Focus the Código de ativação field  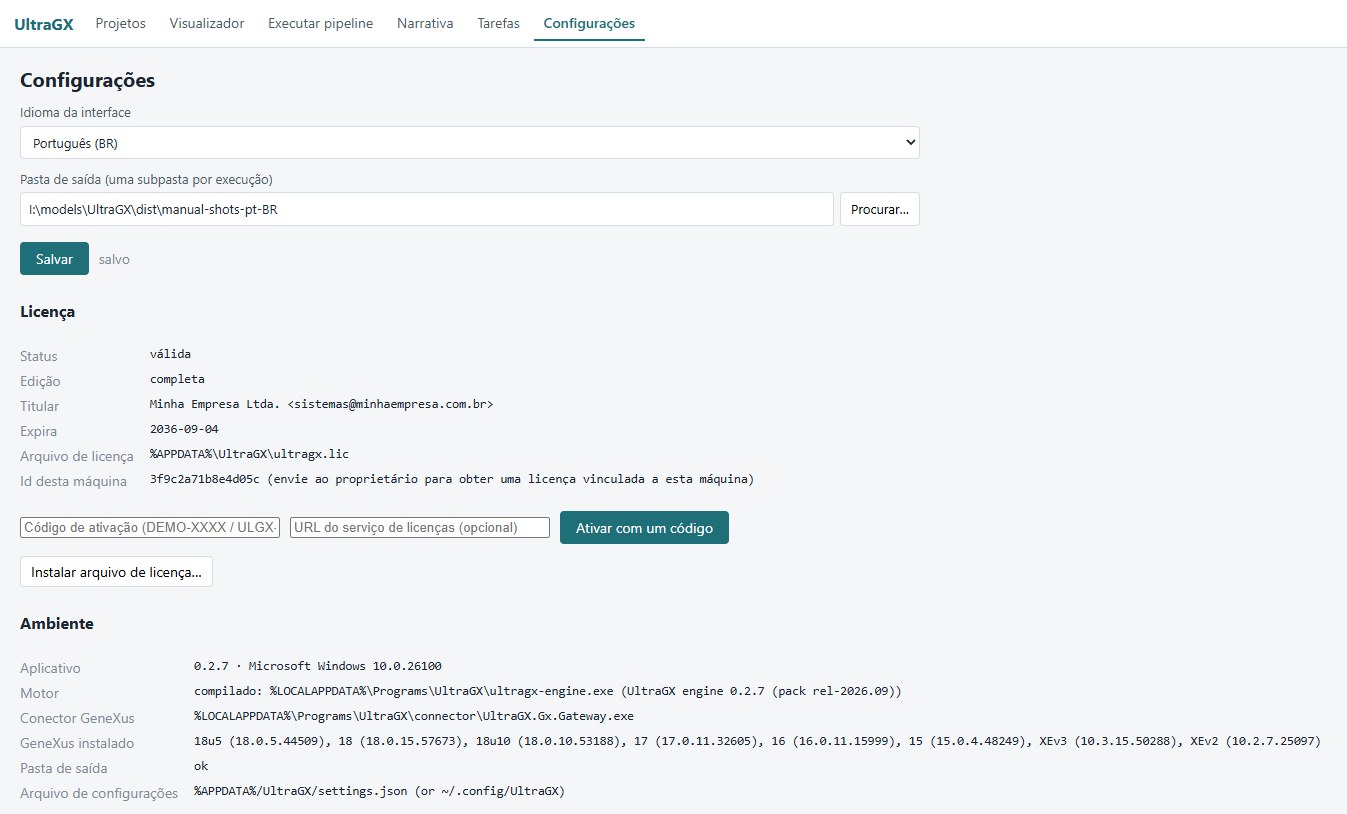pos(150,527)
